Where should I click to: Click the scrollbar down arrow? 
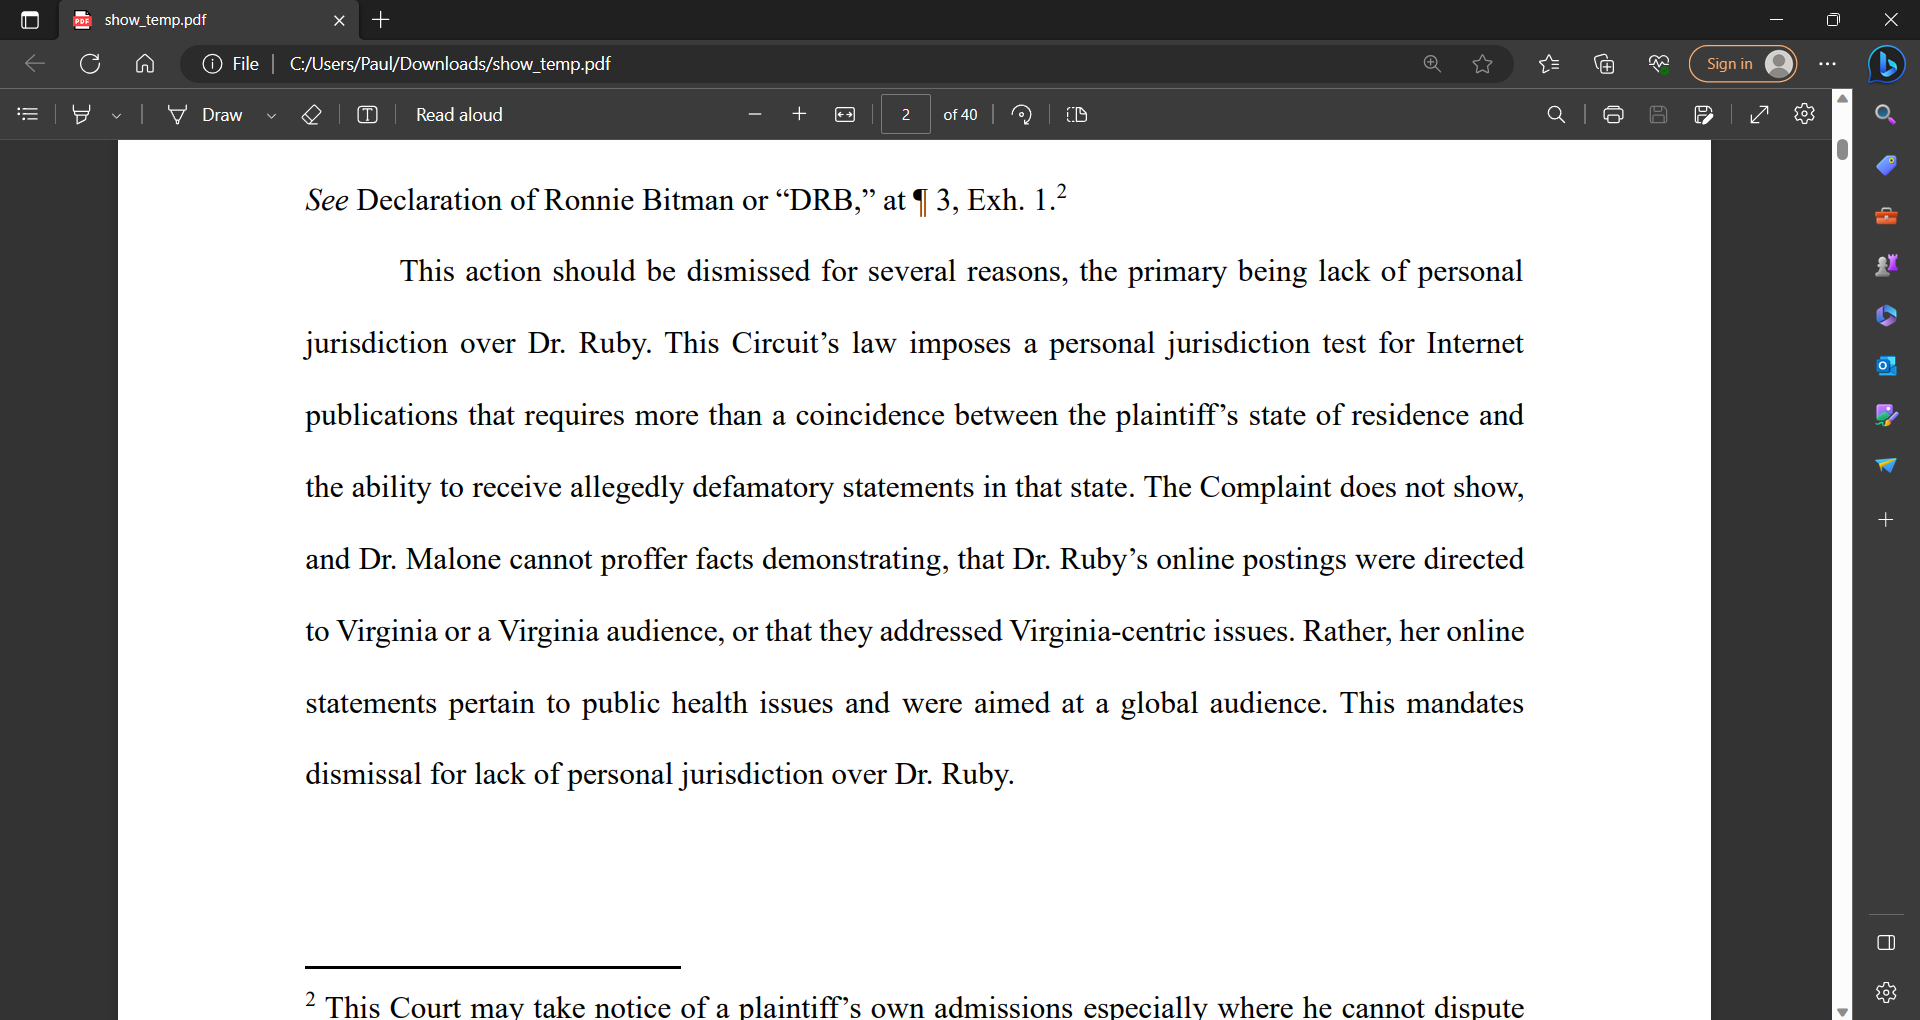point(1842,1011)
